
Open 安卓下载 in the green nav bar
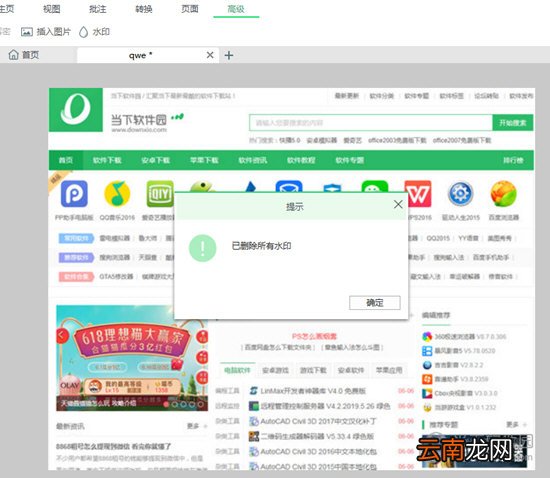point(155,160)
